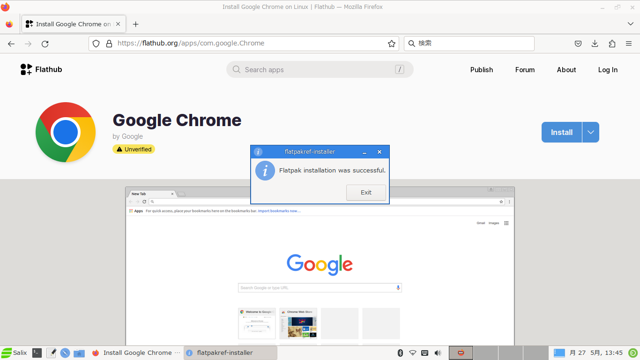640x360 pixels.
Task: Click the Firefox search box
Action: point(469,43)
